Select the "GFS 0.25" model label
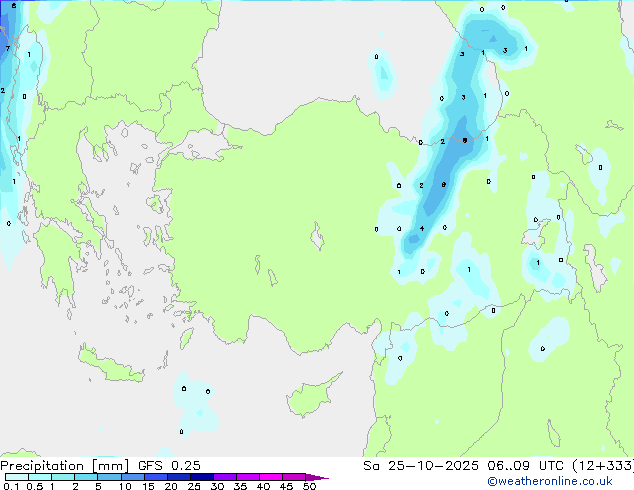The image size is (634, 490). click(x=169, y=466)
